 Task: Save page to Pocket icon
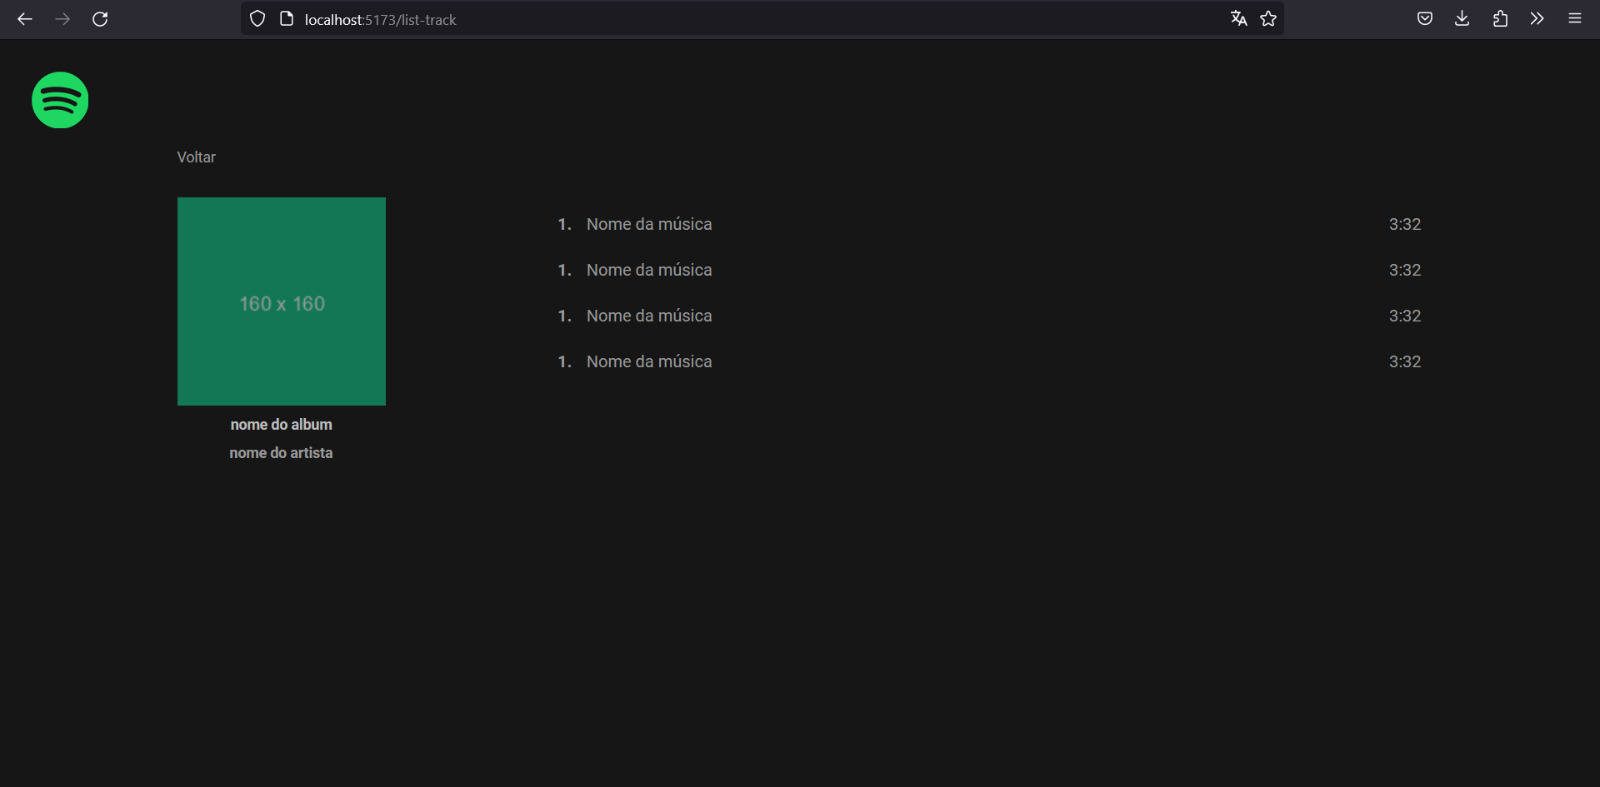(1425, 19)
